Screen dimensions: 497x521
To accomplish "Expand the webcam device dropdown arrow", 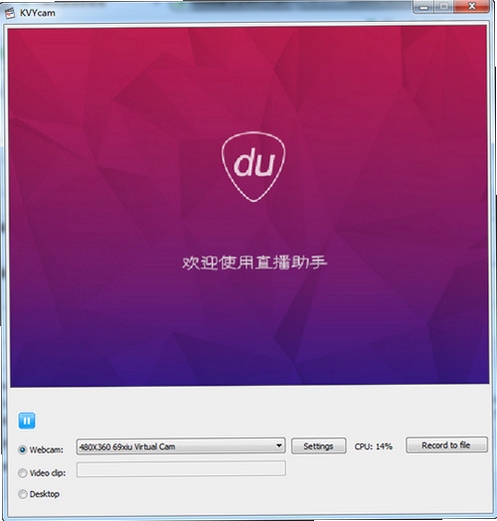I will click(279, 446).
